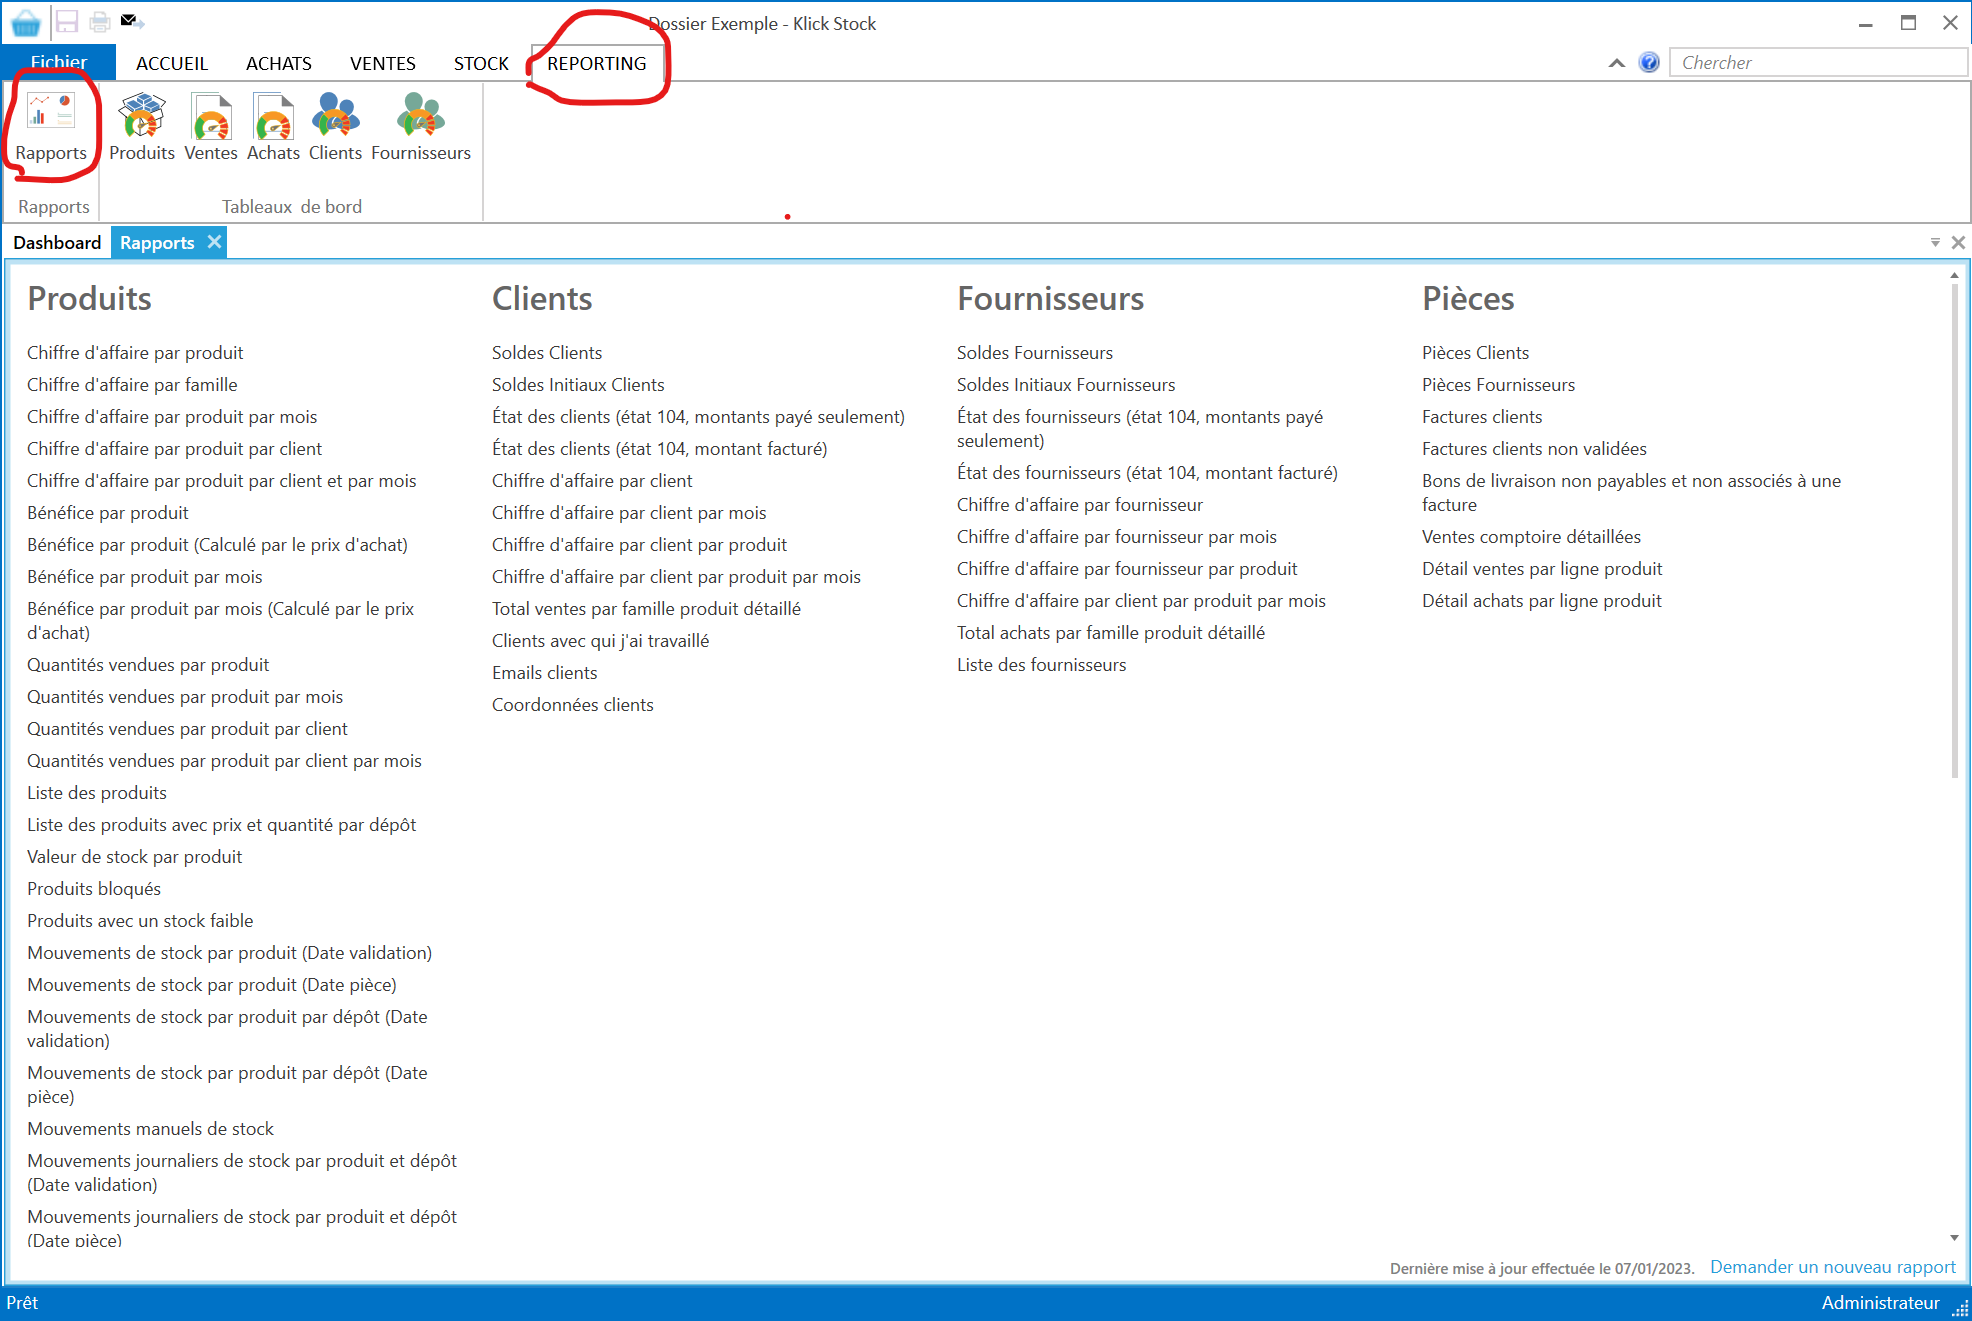Open the Rapports tab options arrow
Viewport: 1972px width, 1321px height.
coord(1937,241)
